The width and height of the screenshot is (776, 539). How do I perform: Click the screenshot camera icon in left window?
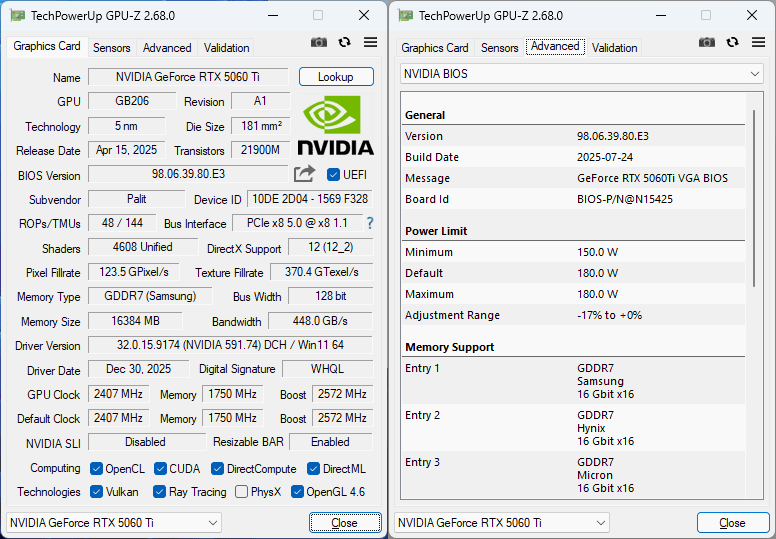click(x=319, y=43)
